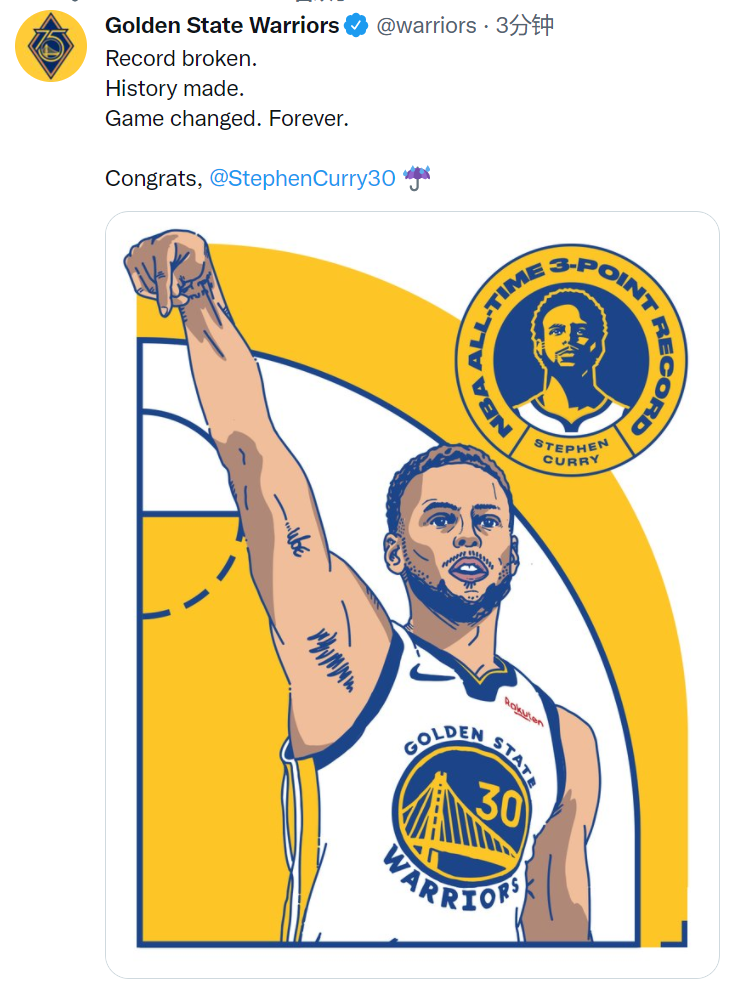
Task: Click the umbrella emoji after the mention
Action: (417, 178)
